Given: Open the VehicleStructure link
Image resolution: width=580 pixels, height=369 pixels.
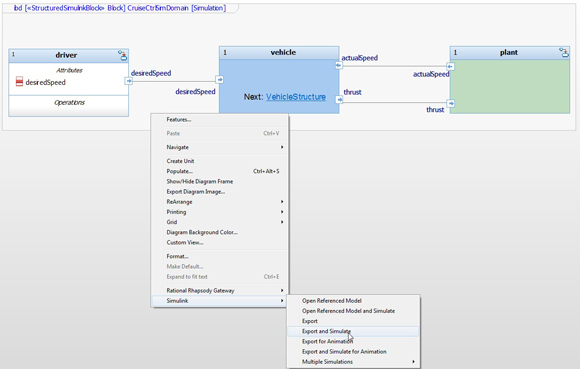Looking at the screenshot, I should pyautogui.click(x=296, y=97).
